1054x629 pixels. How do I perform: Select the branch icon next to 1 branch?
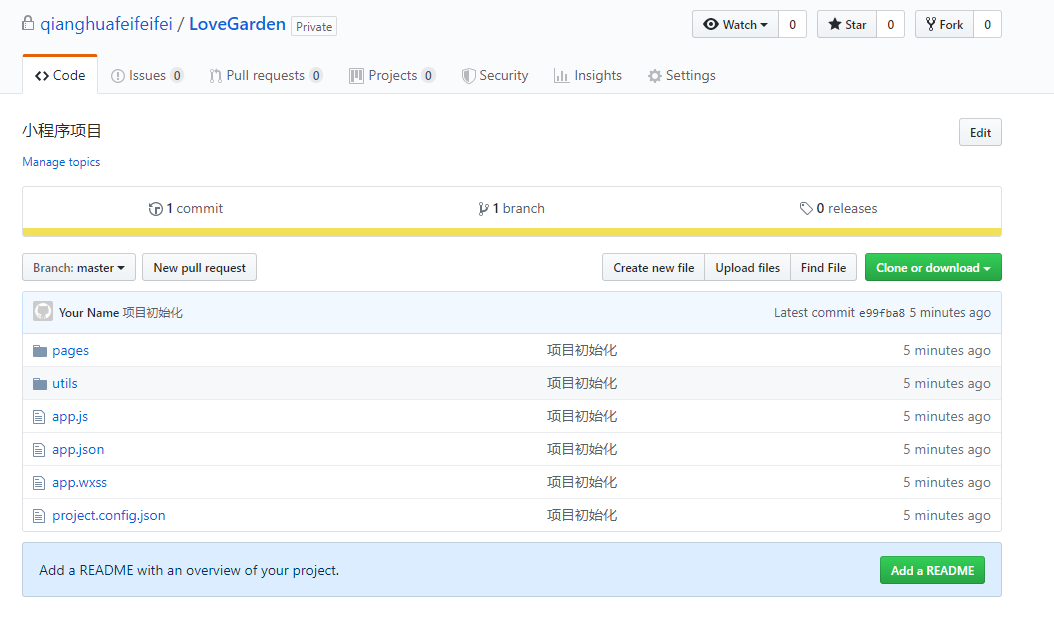484,208
